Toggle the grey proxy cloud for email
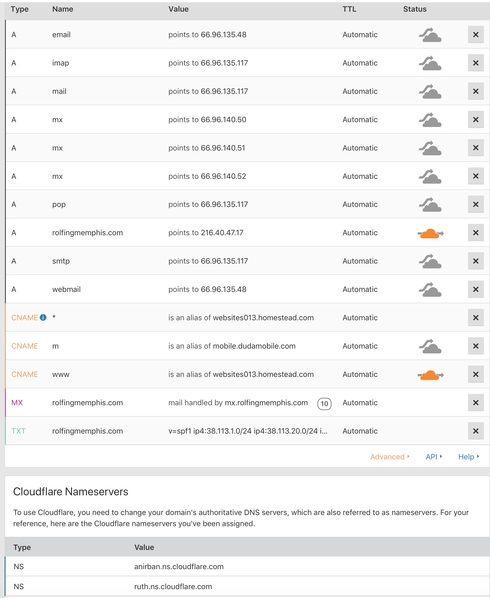Screen dimensions: 490x598 tap(430, 35)
